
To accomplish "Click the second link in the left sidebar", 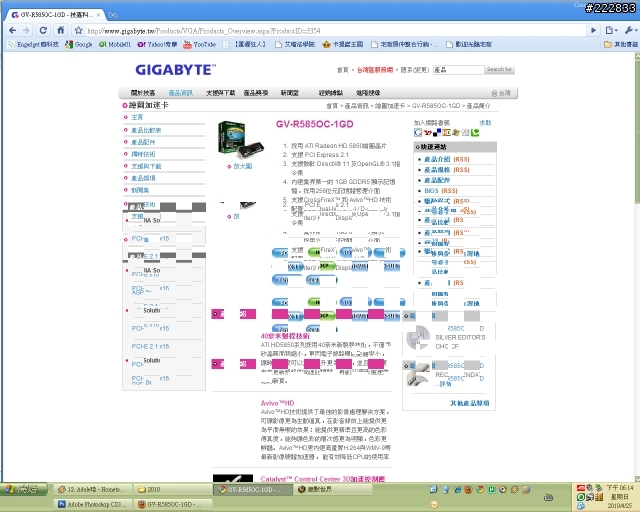I will coord(146,130).
